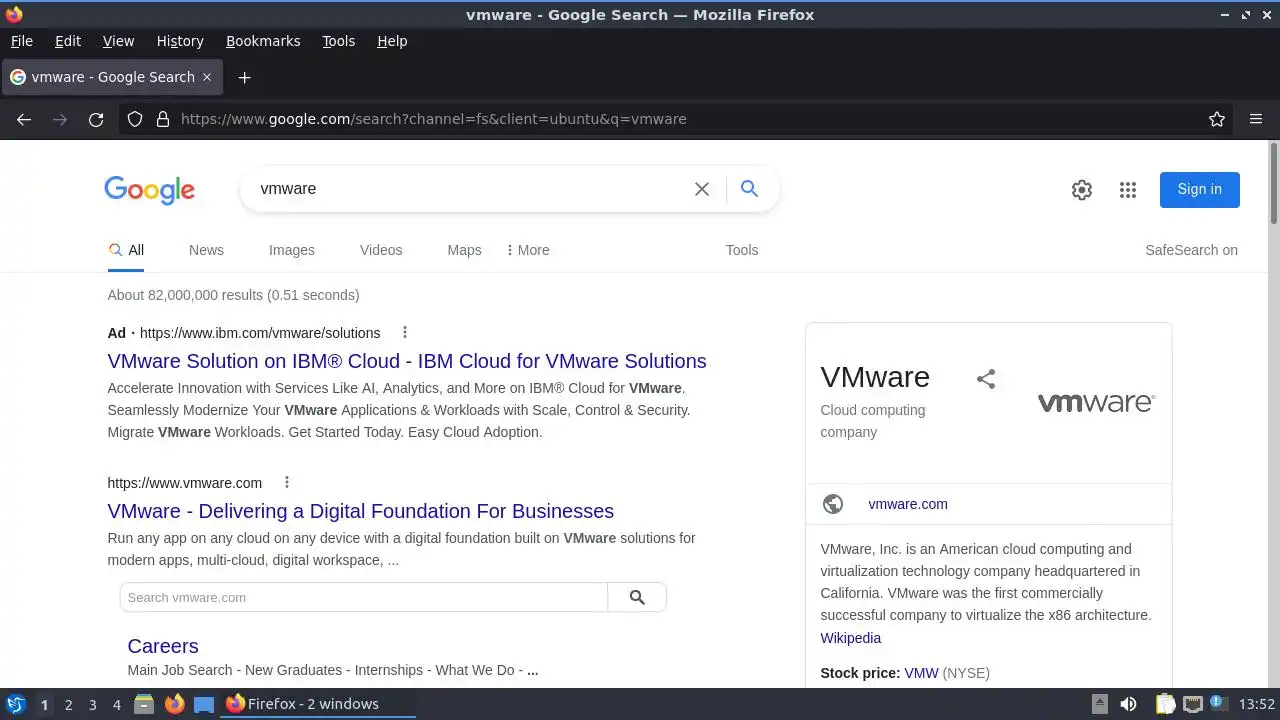Share the VMware knowledge panel
This screenshot has height=720, width=1280.
coord(986,379)
